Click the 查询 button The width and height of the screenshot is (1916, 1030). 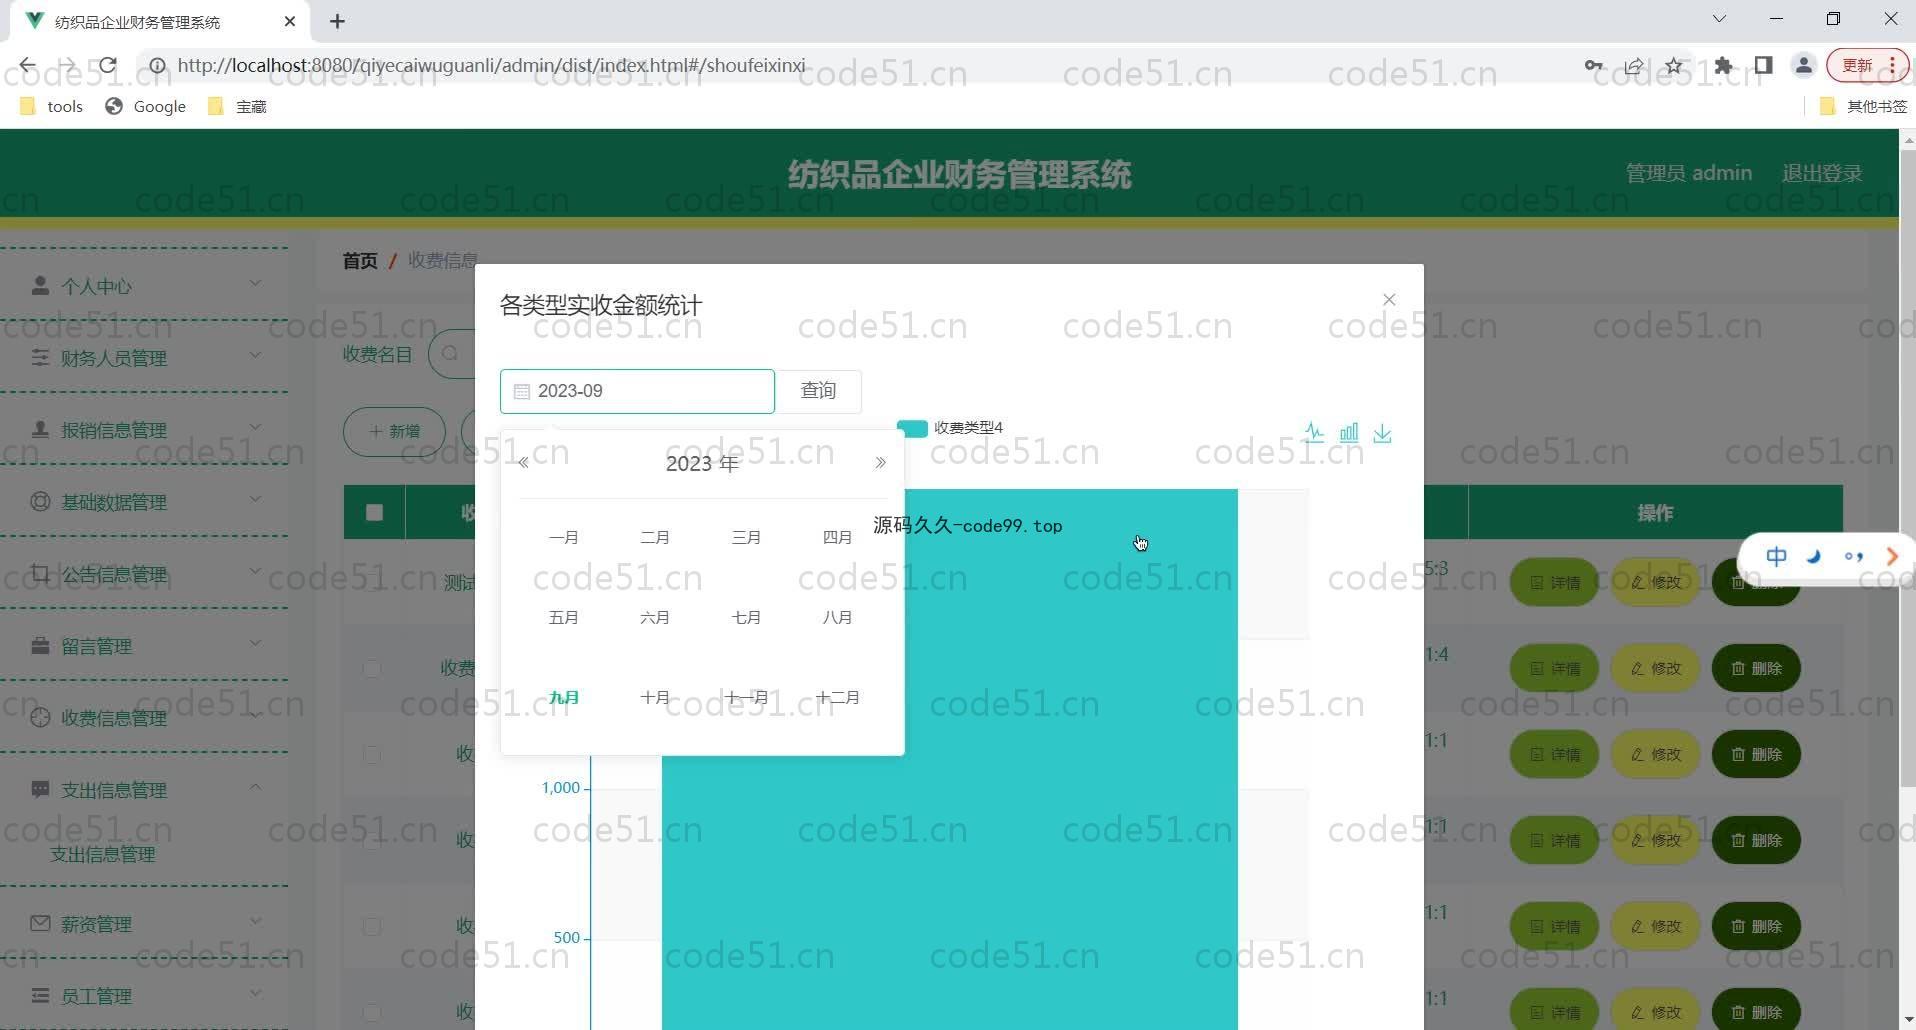coord(818,391)
